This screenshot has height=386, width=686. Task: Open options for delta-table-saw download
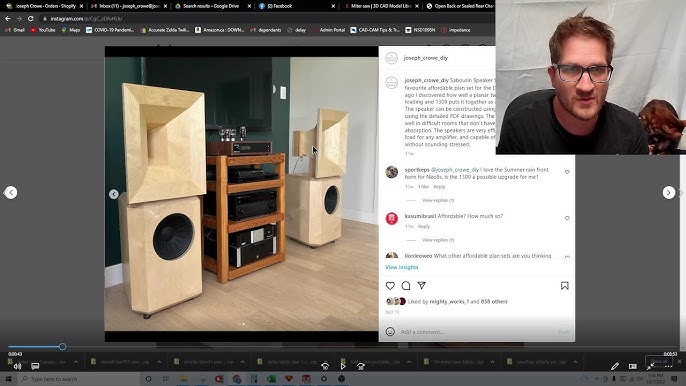pos(326,362)
